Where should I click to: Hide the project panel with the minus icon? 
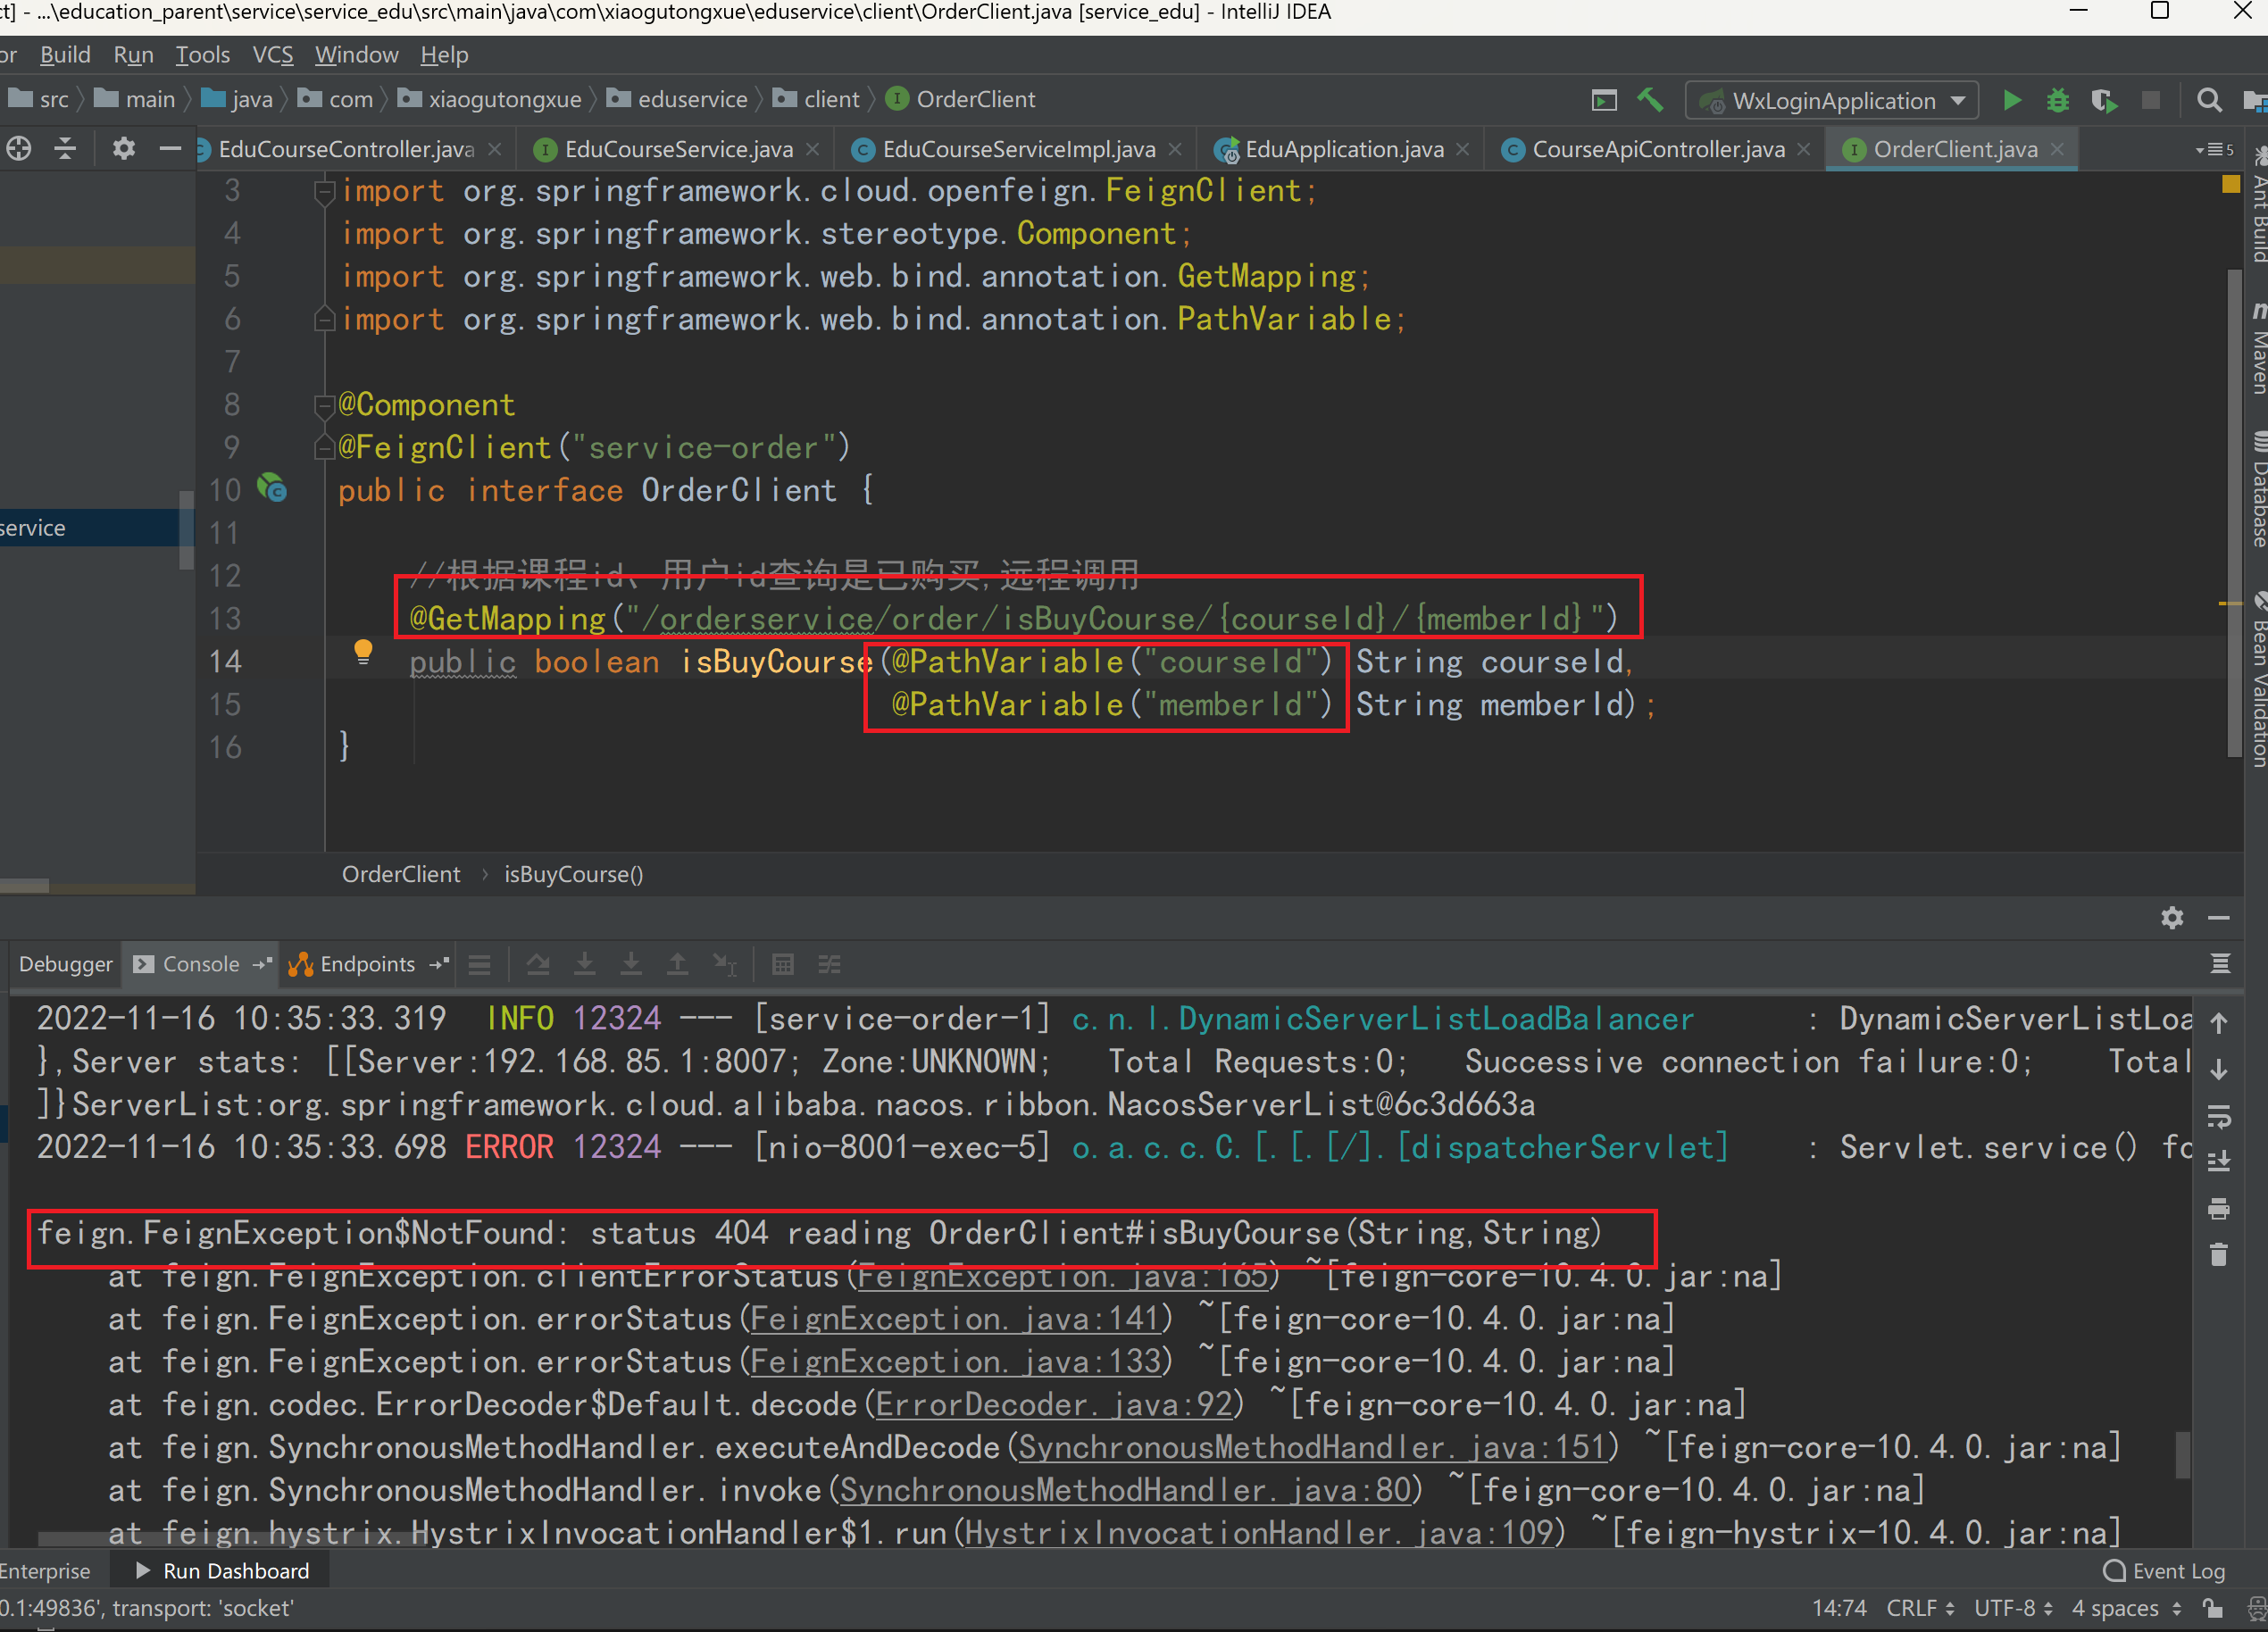click(x=170, y=149)
